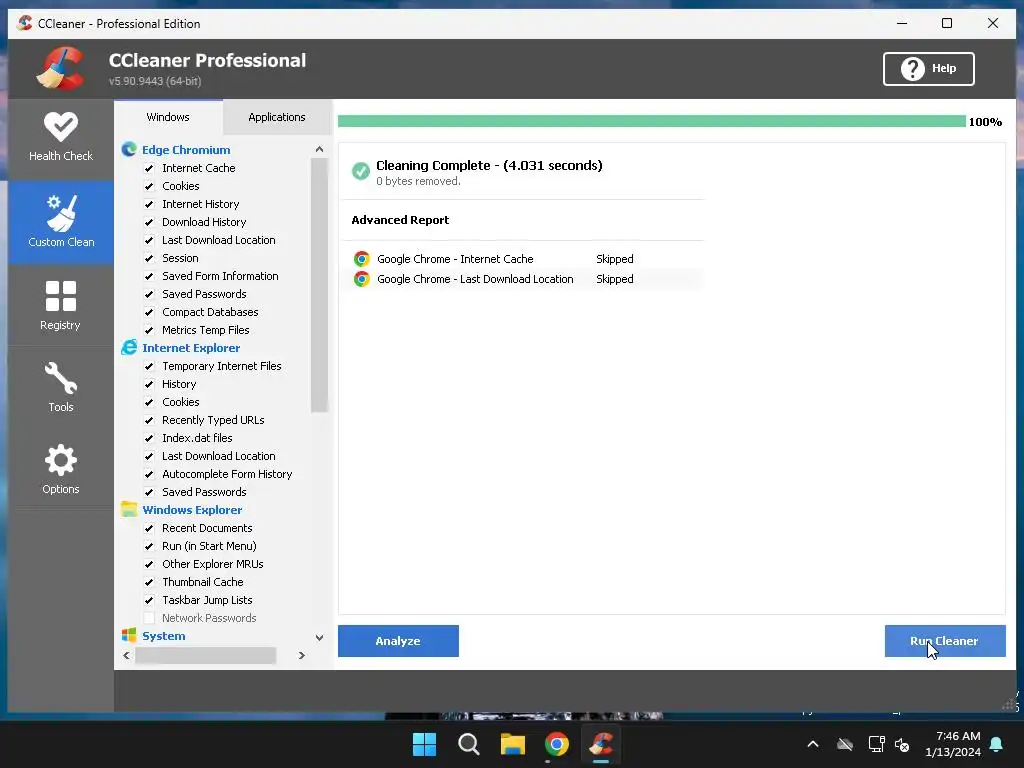
Task: Click the list scroll-down arrow
Action: tap(319, 637)
